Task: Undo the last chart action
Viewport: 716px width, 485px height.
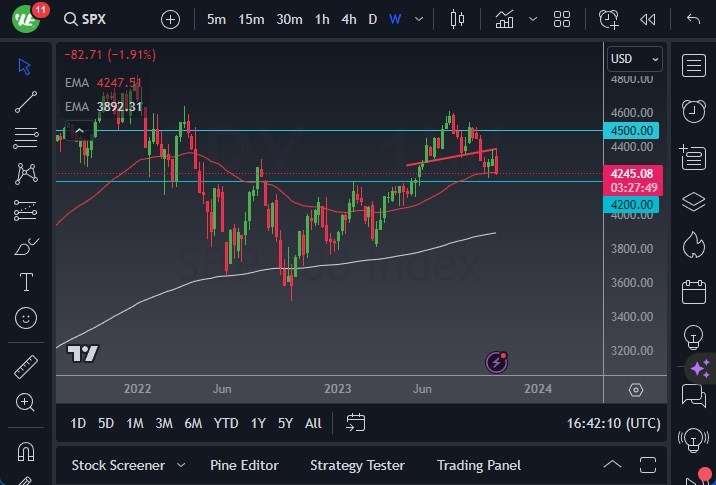Action: (693, 19)
